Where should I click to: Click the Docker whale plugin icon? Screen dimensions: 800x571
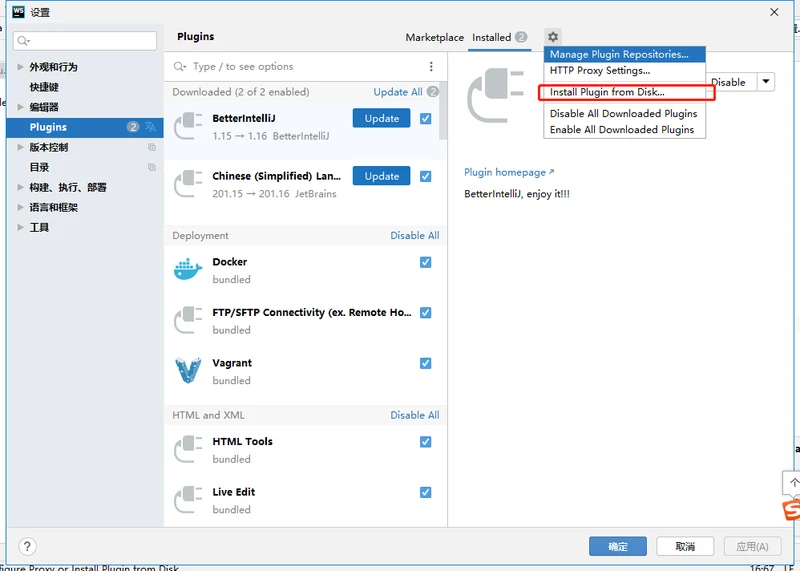click(188, 270)
